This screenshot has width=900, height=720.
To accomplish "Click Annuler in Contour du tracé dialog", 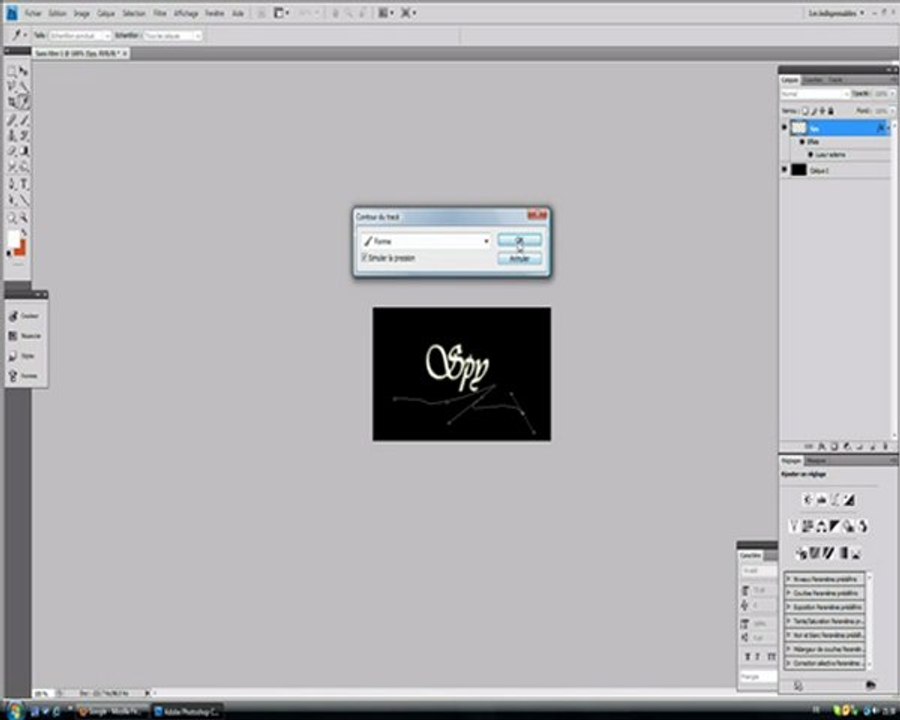I will [519, 259].
